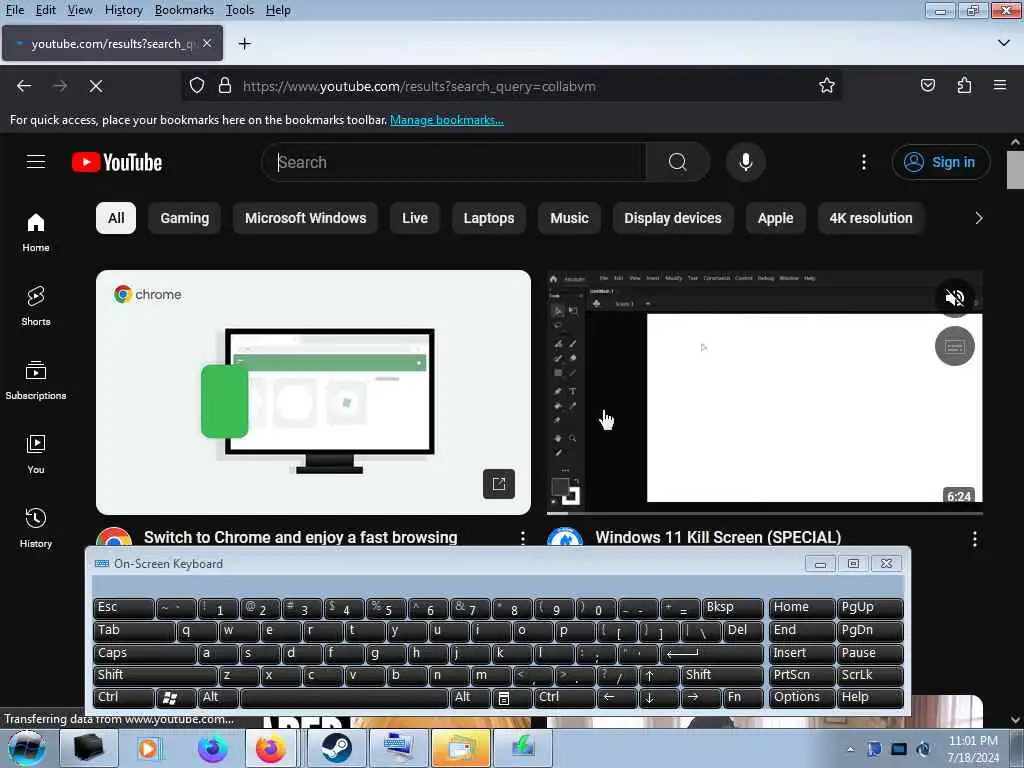Open a new Firefox tab
Viewport: 1024px width, 768px height.
(x=245, y=44)
